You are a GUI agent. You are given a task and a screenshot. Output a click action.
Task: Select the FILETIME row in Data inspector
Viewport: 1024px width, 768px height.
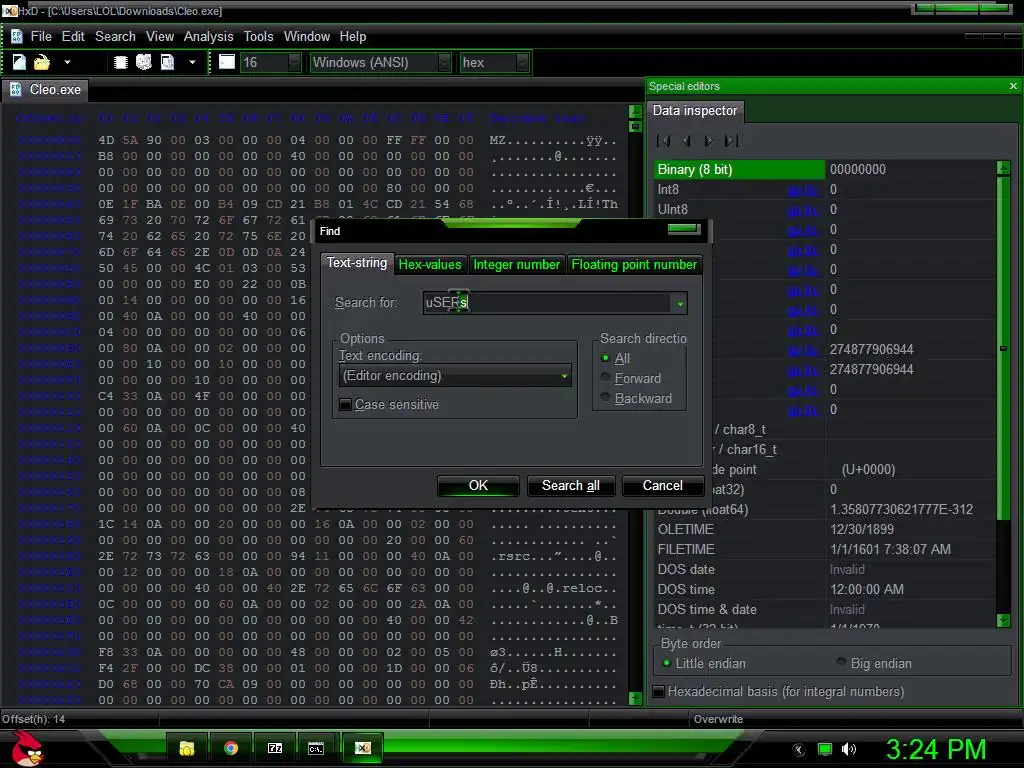(825, 550)
